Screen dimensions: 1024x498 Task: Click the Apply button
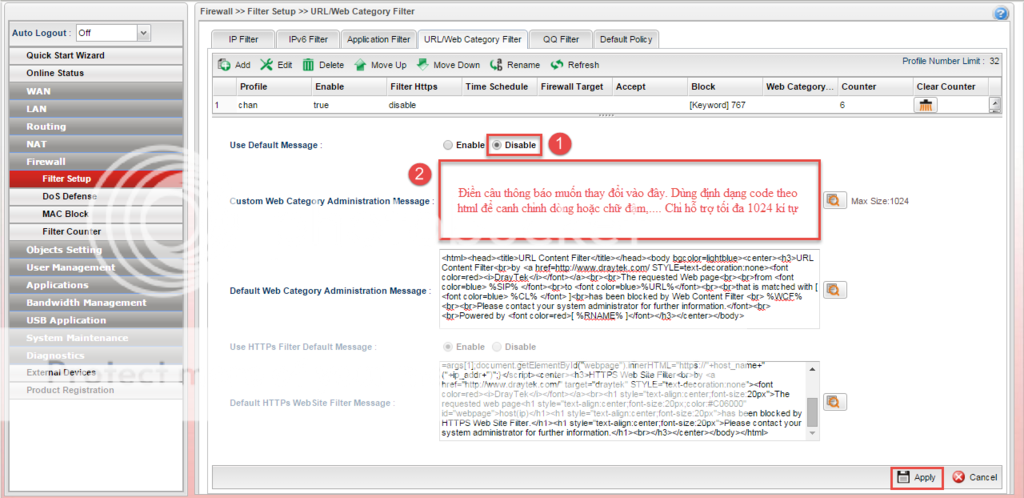click(x=917, y=477)
